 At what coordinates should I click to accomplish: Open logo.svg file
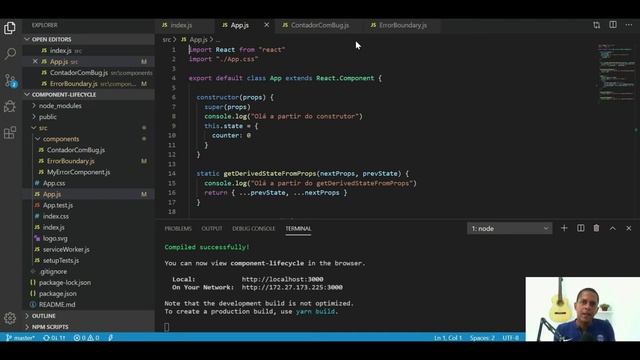(x=89, y=238)
